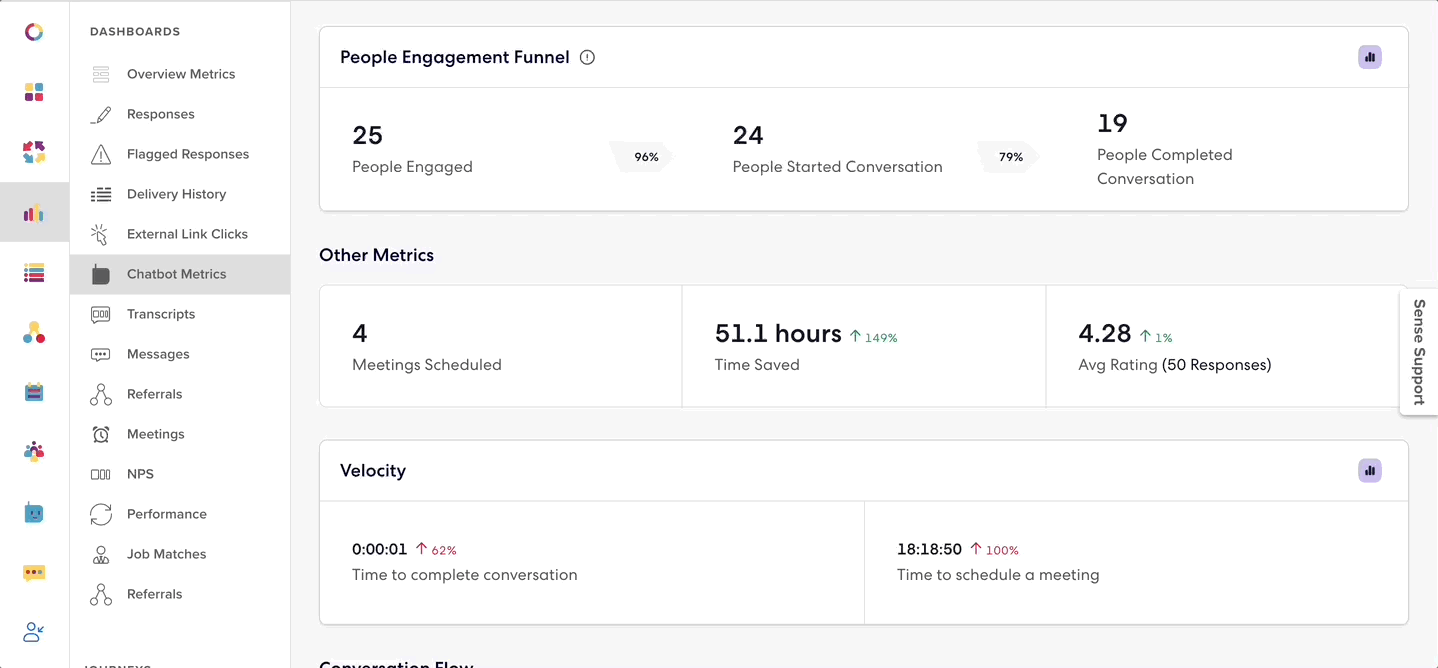1438x668 pixels.
Task: Click chart view icon in People Engagement Funnel header
Action: 1370,57
